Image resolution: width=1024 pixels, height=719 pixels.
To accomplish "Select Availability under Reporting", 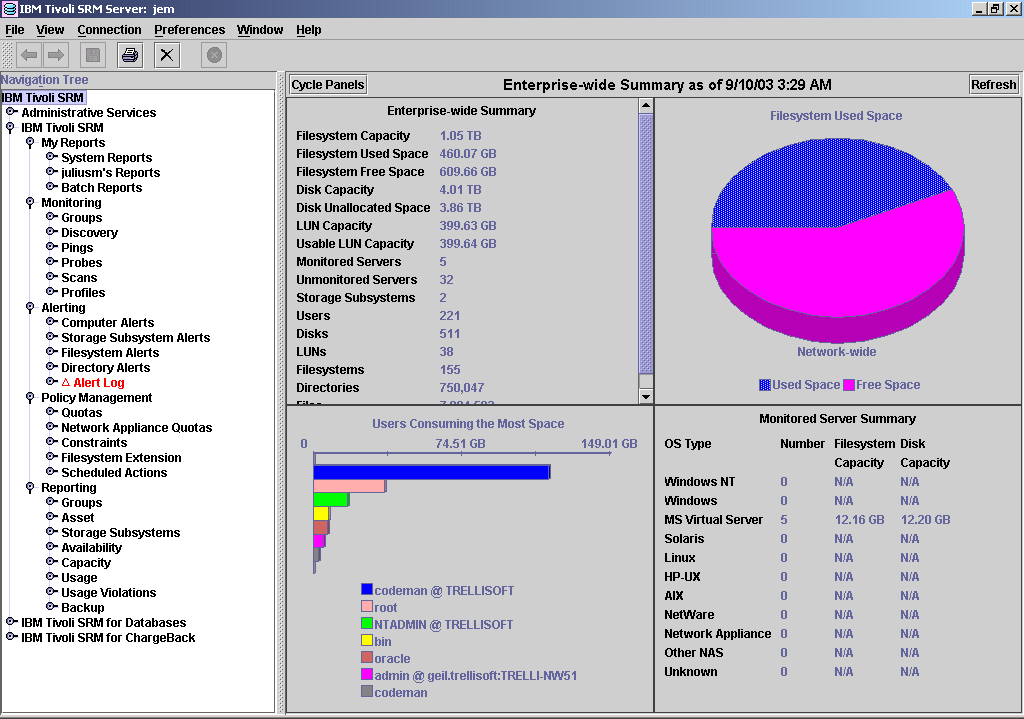I will pyautogui.click(x=91, y=548).
